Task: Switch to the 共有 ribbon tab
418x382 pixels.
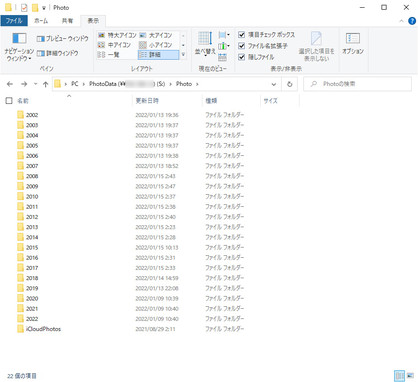Action: 67,21
